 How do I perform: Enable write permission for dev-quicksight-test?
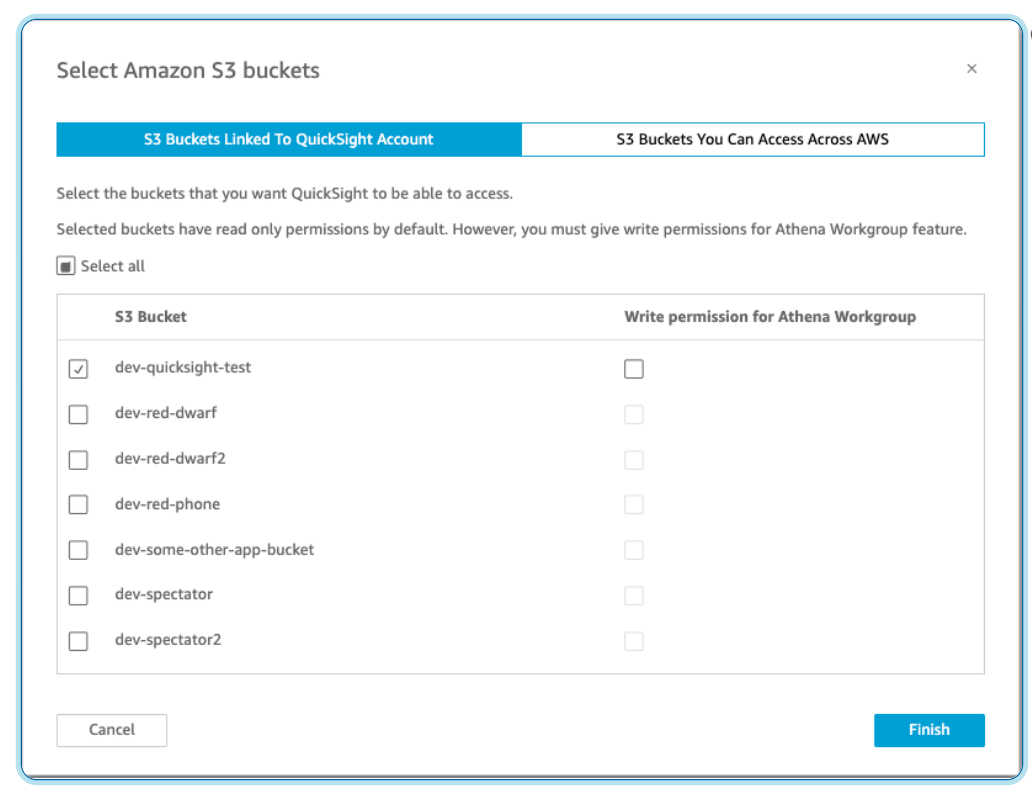tap(634, 368)
